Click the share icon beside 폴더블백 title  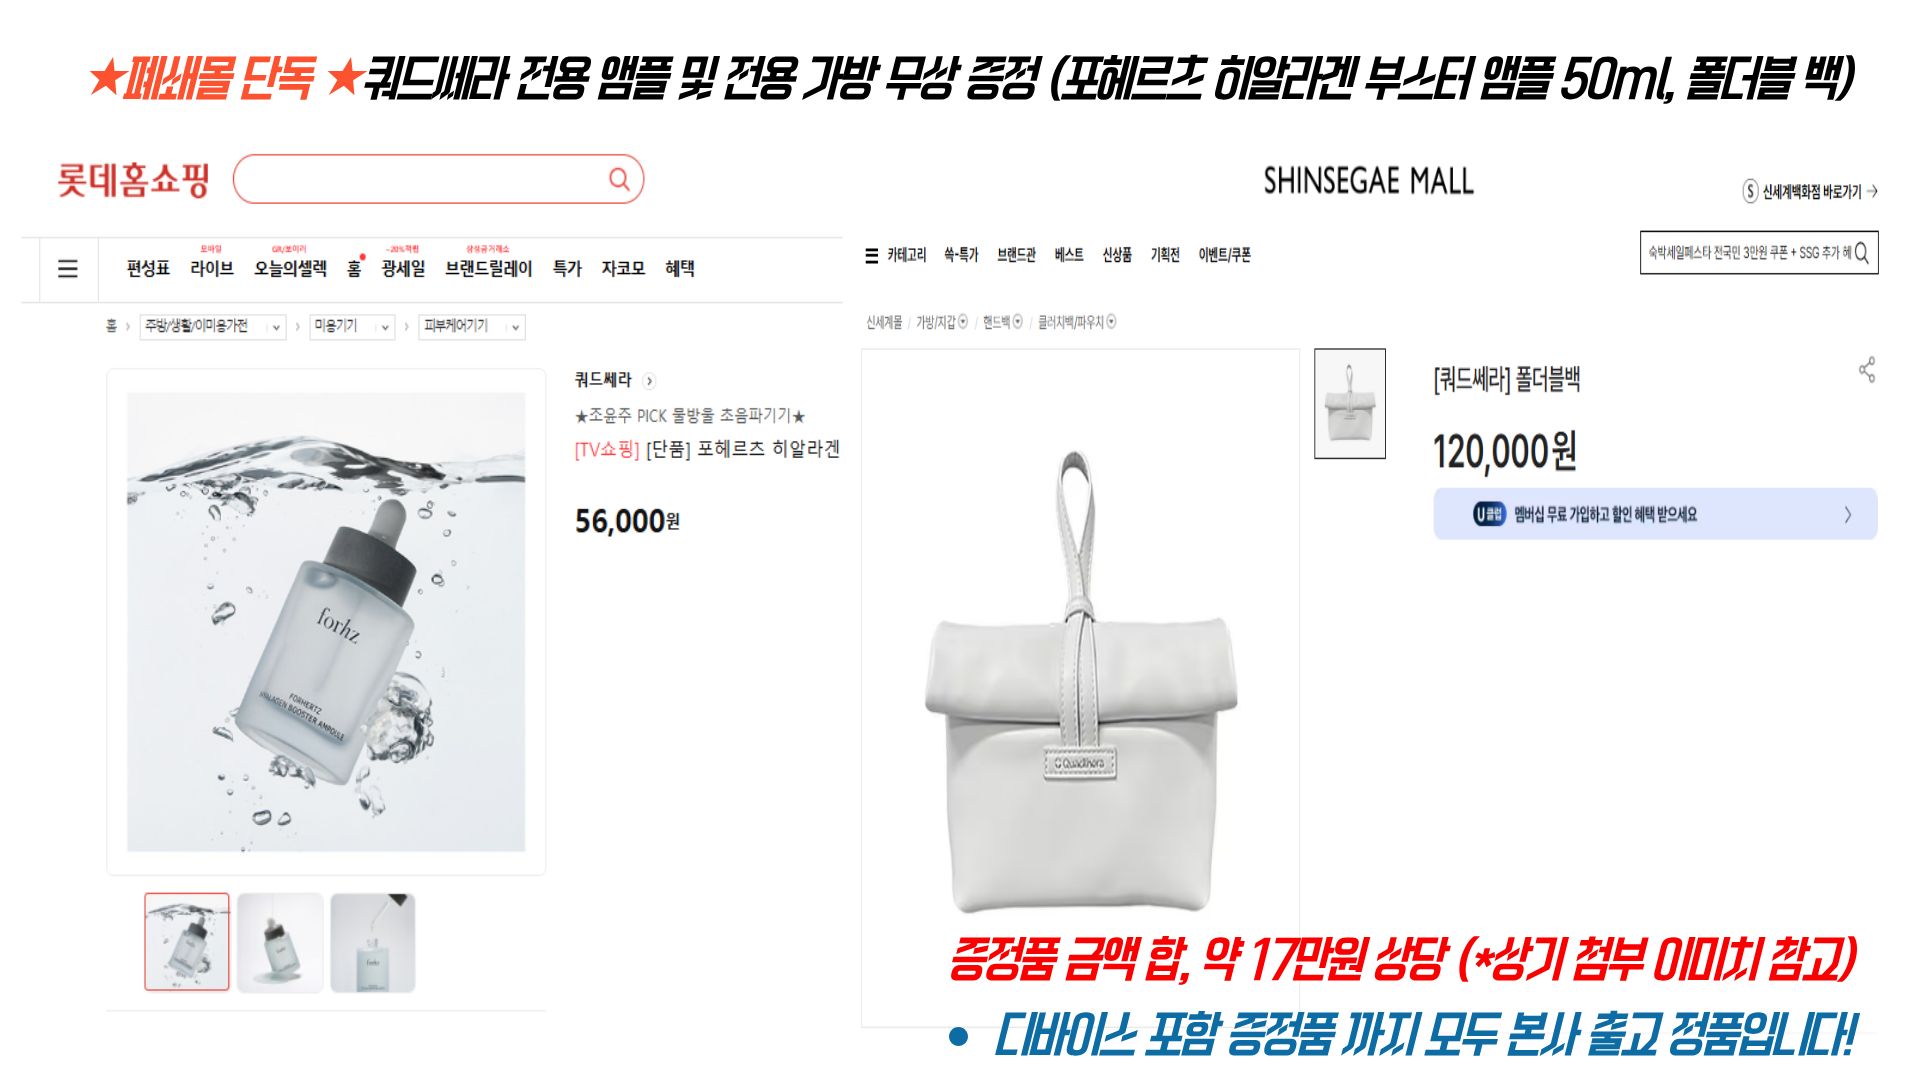click(1866, 370)
